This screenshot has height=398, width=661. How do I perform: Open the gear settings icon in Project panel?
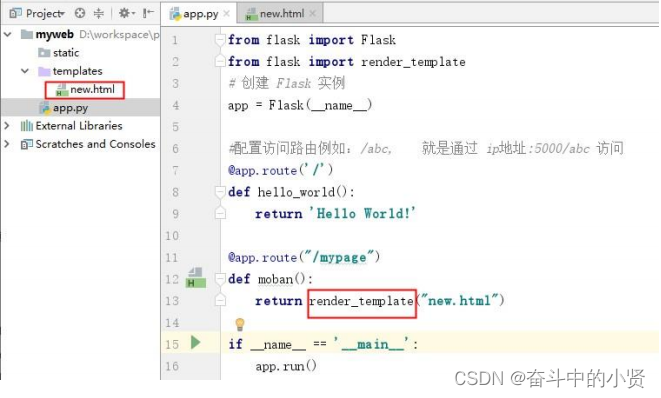(x=125, y=13)
